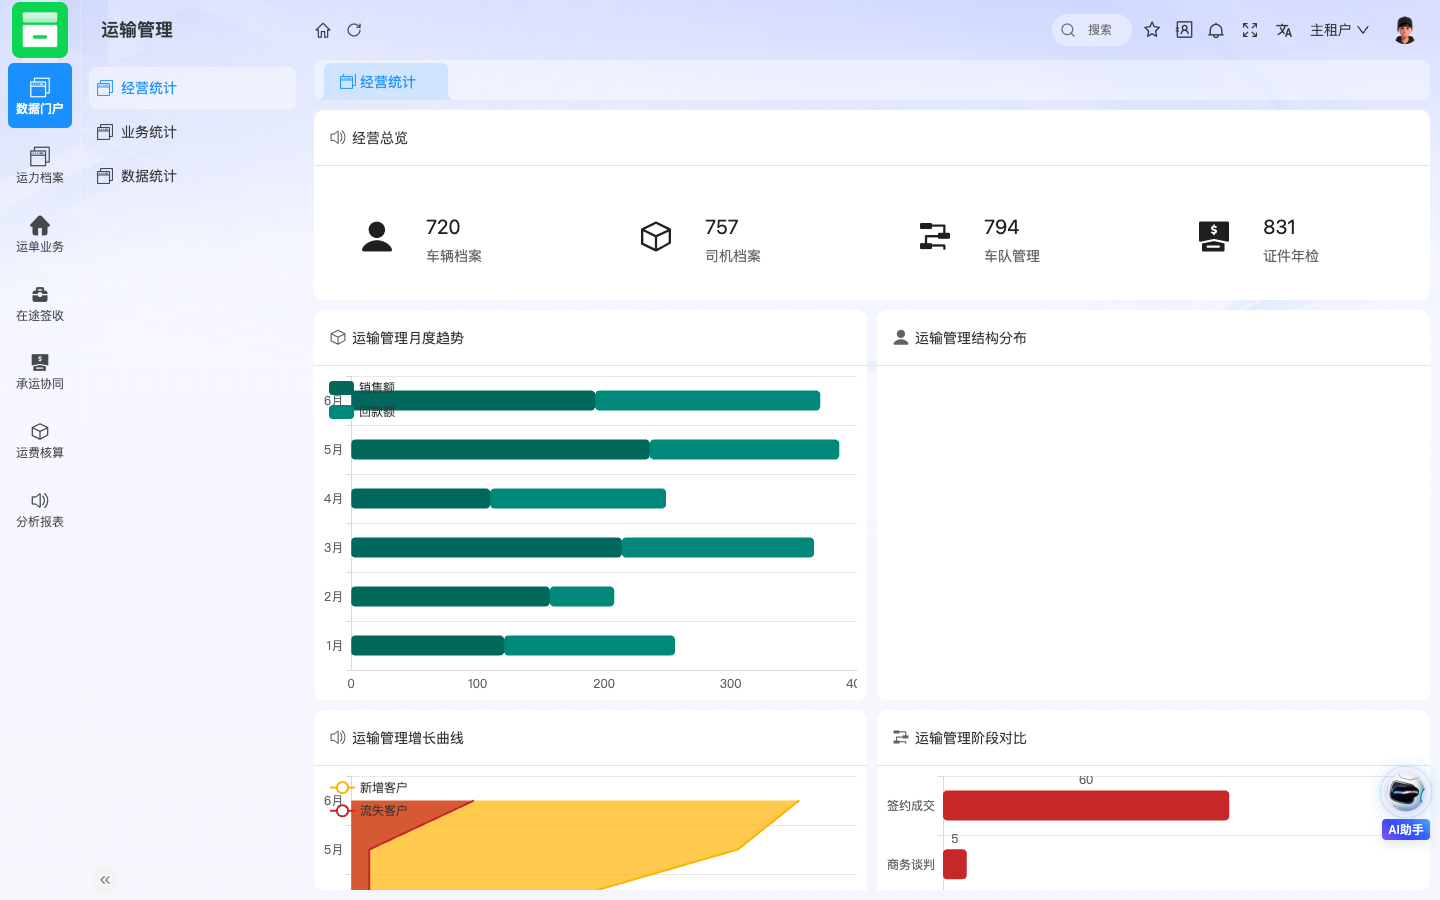Click the 经营总览 section heading
This screenshot has height=900, width=1440.
click(x=380, y=138)
